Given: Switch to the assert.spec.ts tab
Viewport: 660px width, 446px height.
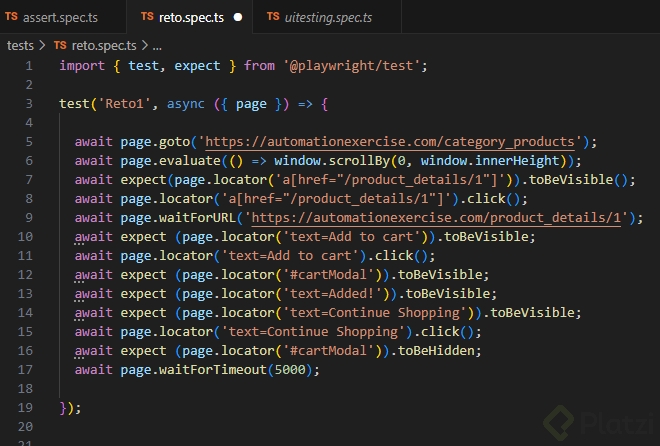Looking at the screenshot, I should 63,17.
